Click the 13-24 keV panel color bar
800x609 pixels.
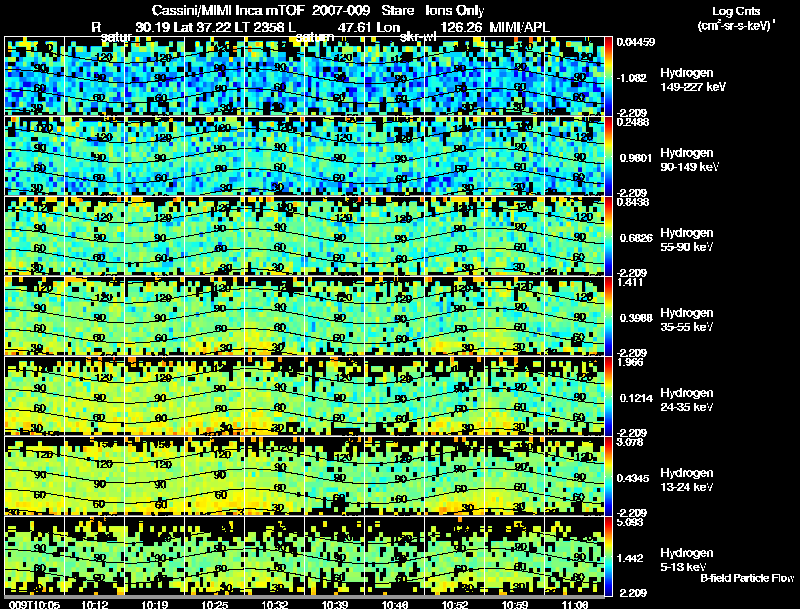(x=608, y=476)
